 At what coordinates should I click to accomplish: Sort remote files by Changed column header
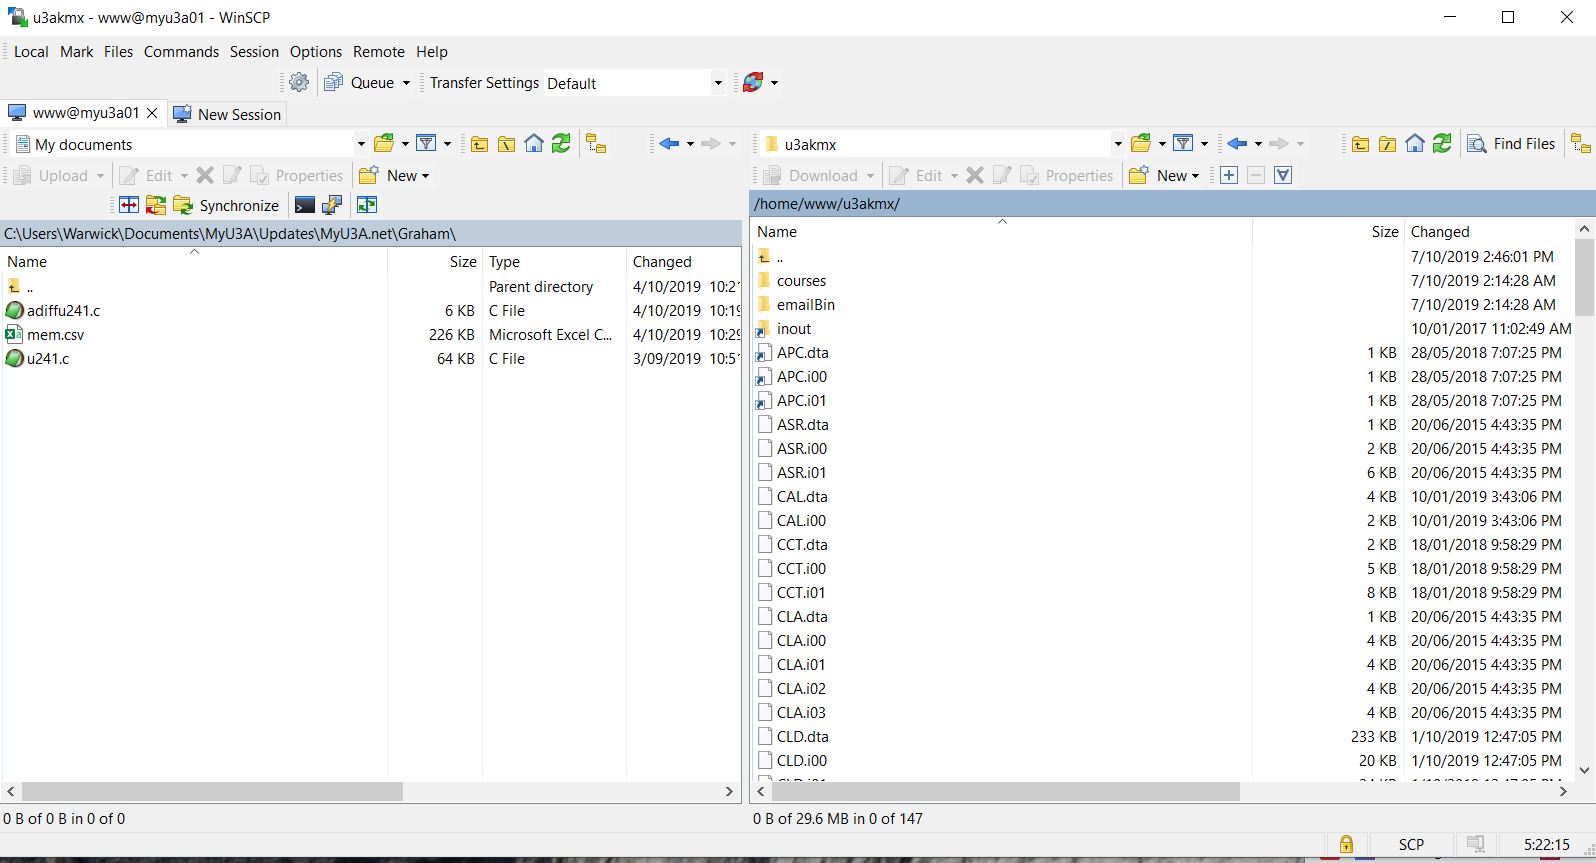click(1440, 231)
